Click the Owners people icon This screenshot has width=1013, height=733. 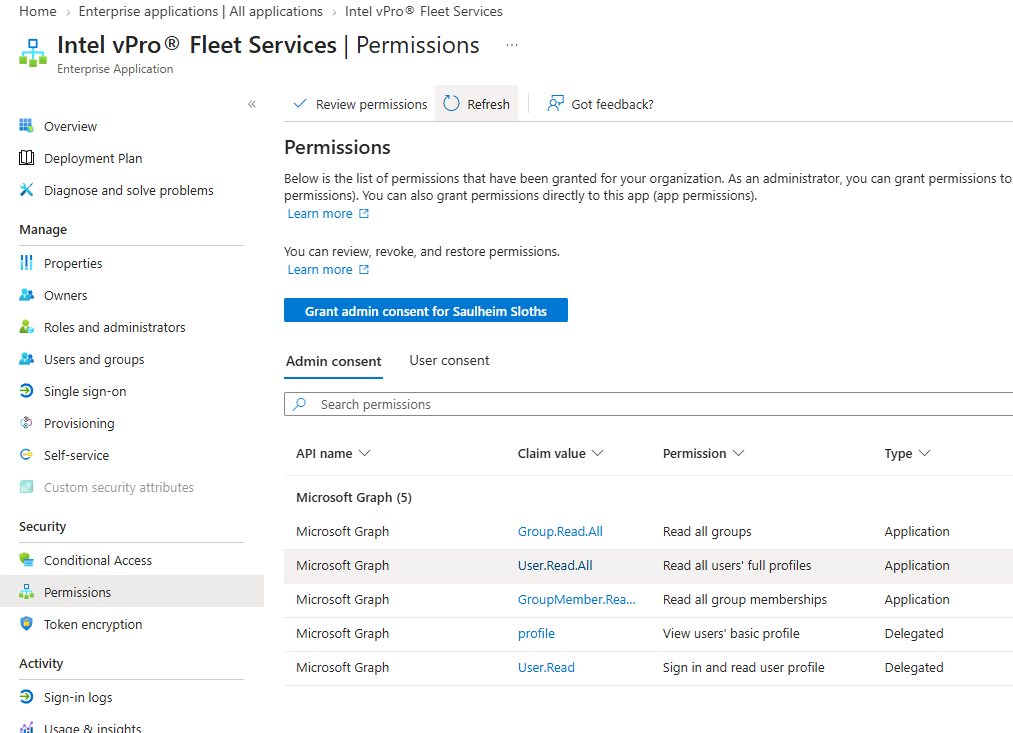[x=26, y=295]
